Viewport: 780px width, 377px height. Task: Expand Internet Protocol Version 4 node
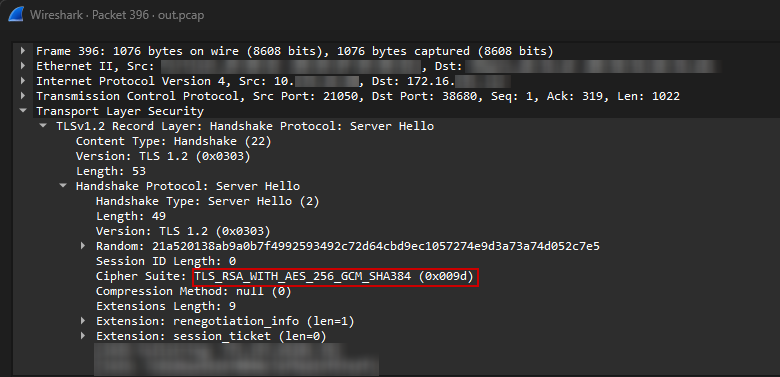pos(23,81)
